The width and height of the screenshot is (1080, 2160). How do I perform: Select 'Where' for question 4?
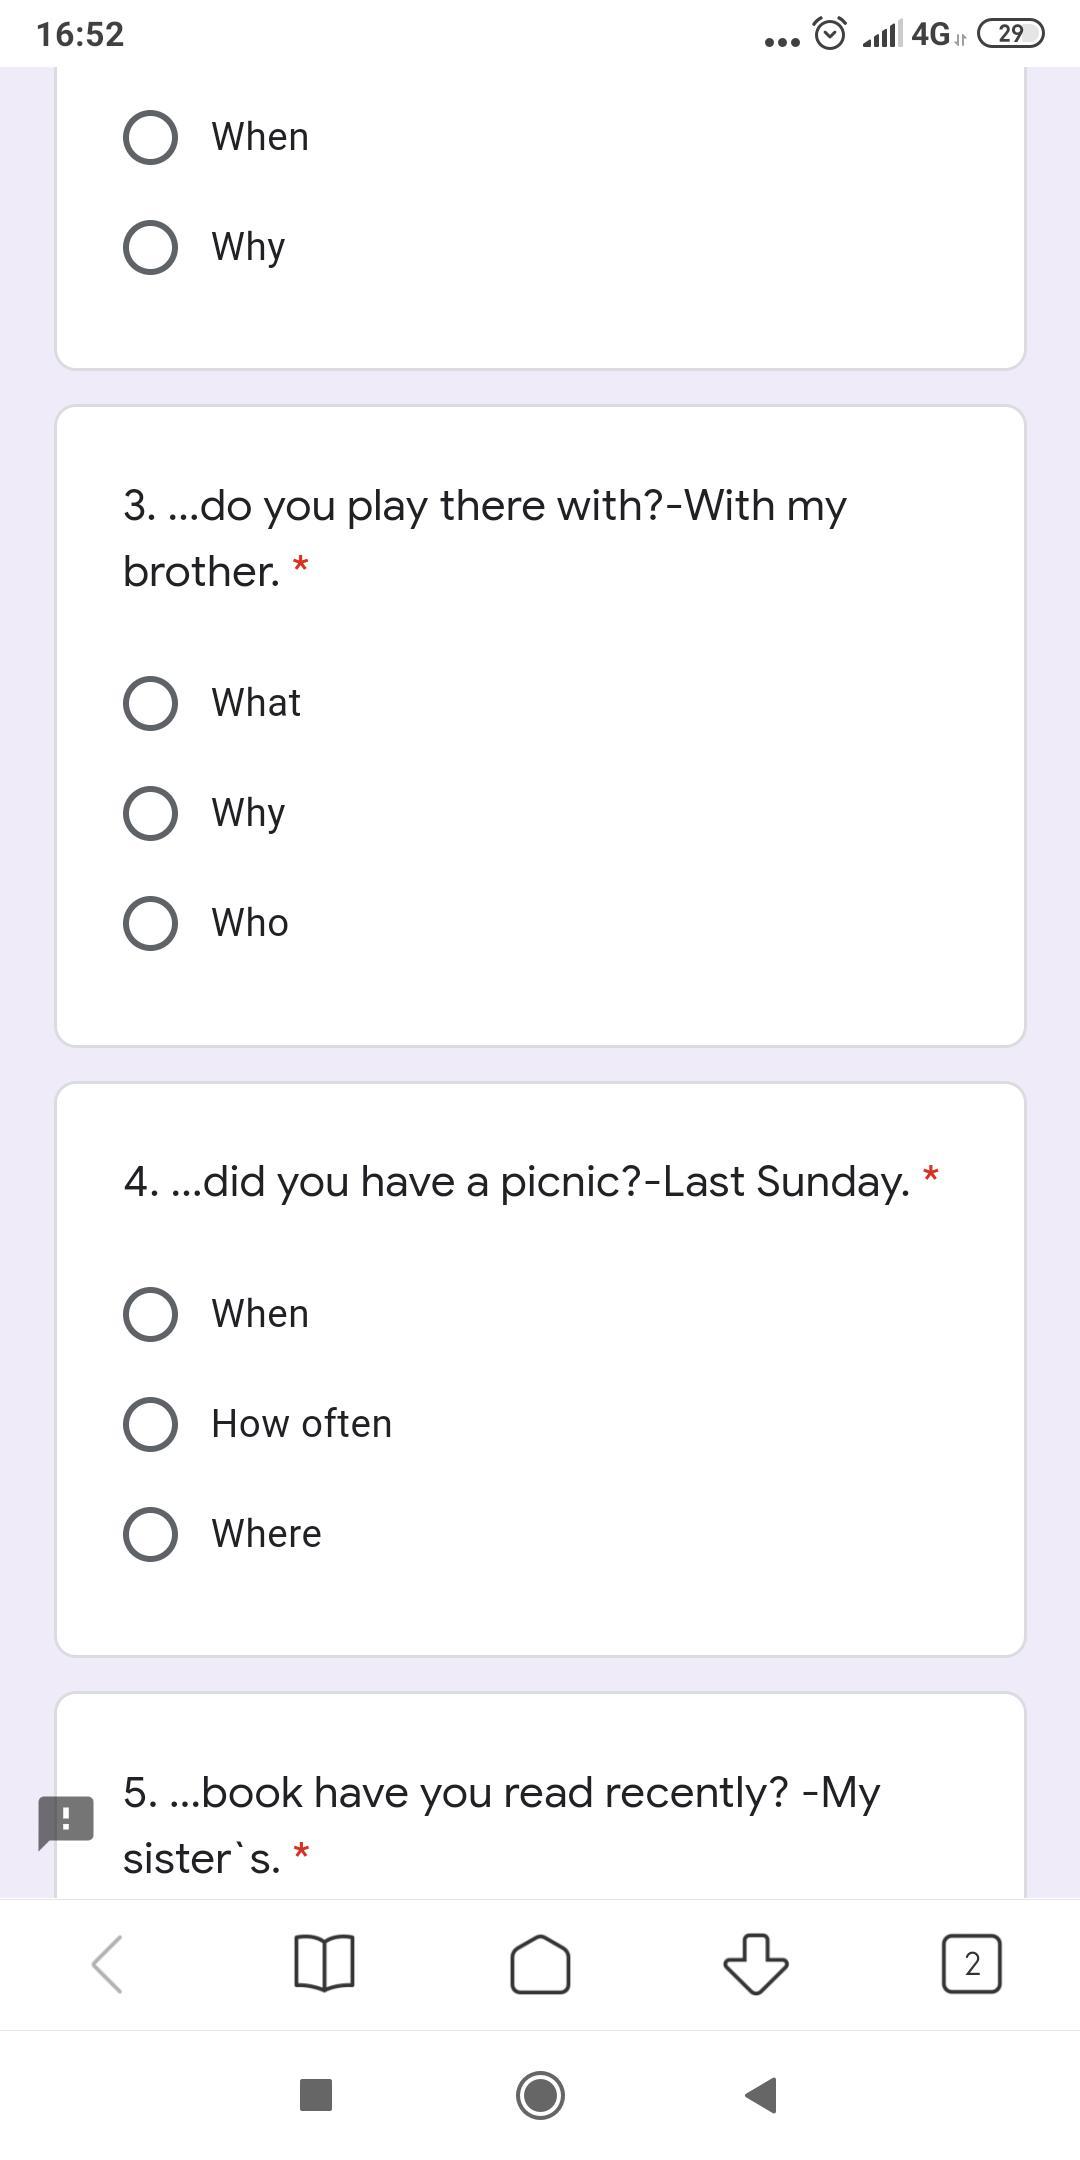pos(223,1534)
